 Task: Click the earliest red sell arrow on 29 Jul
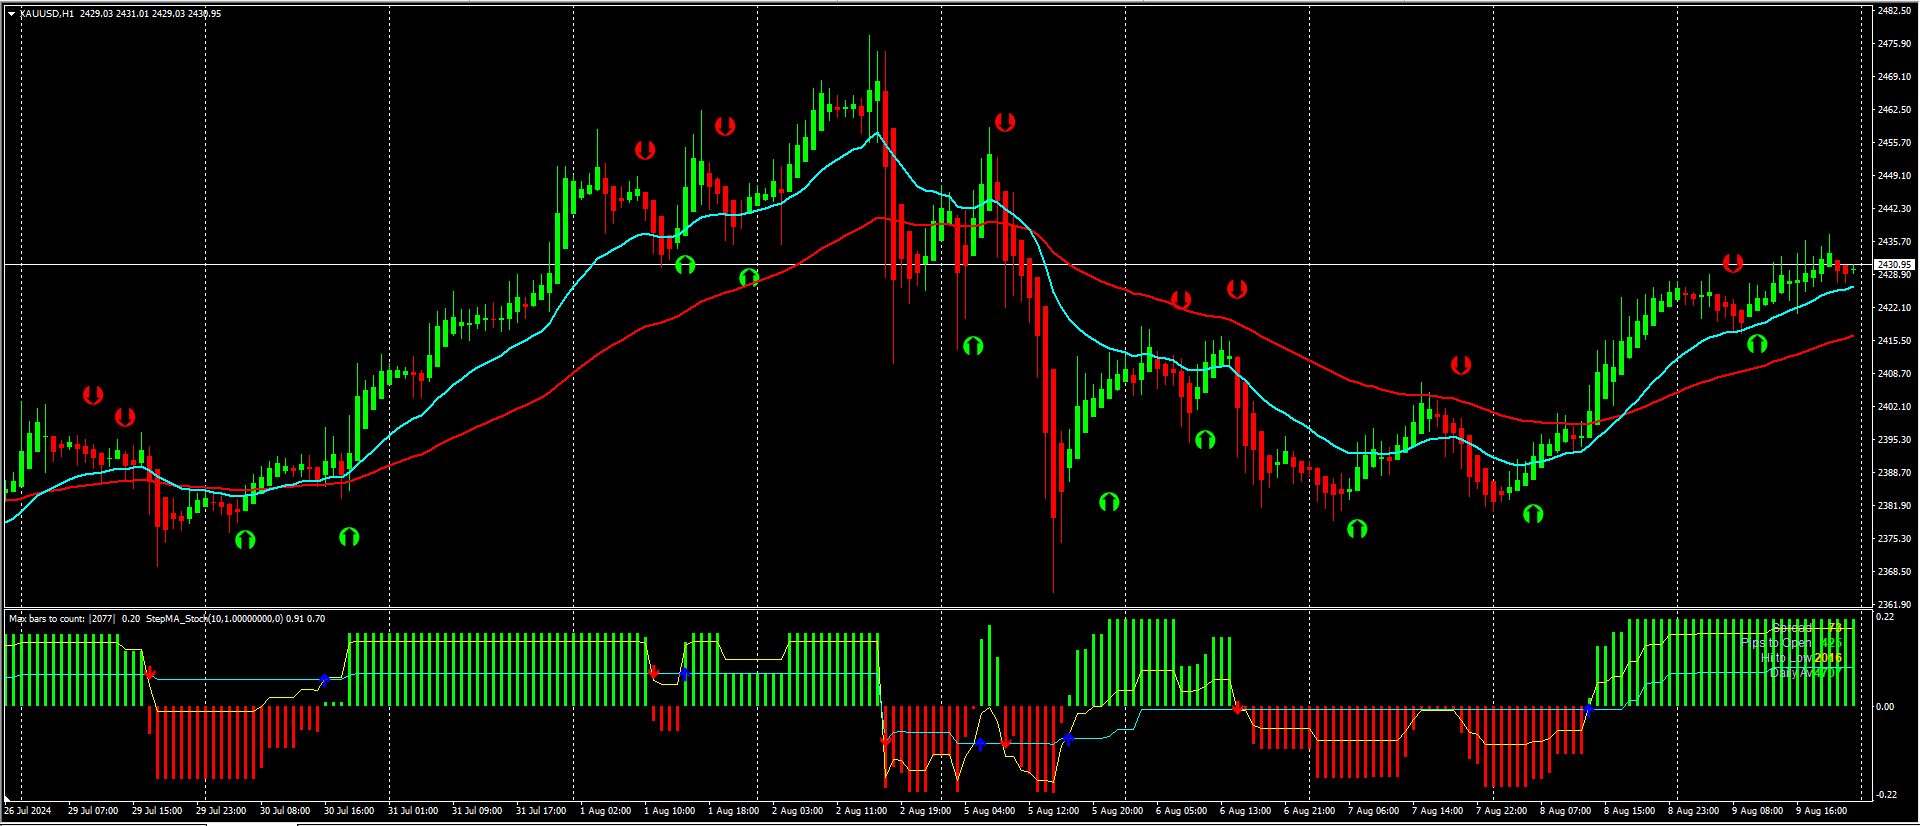point(93,395)
